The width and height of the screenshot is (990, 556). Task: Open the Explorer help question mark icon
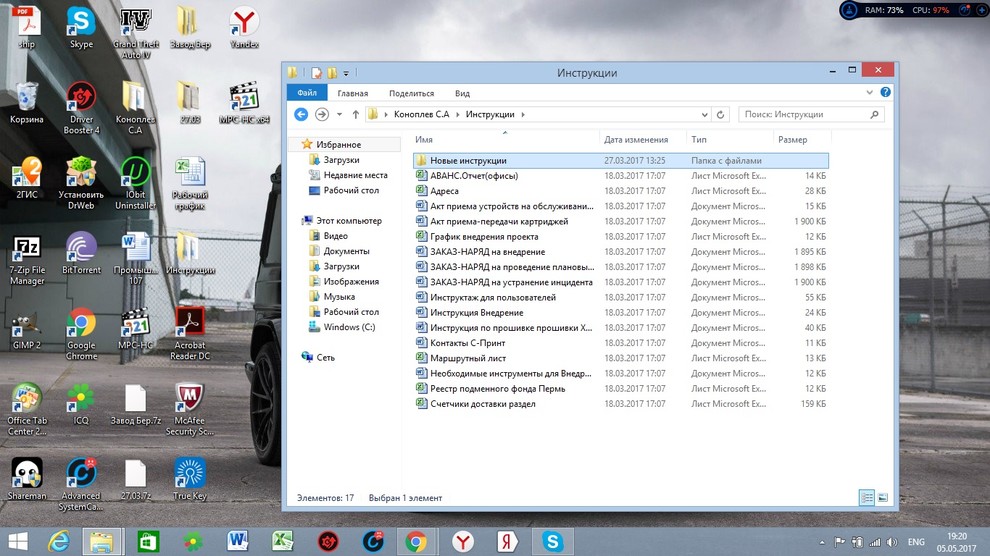click(x=886, y=93)
